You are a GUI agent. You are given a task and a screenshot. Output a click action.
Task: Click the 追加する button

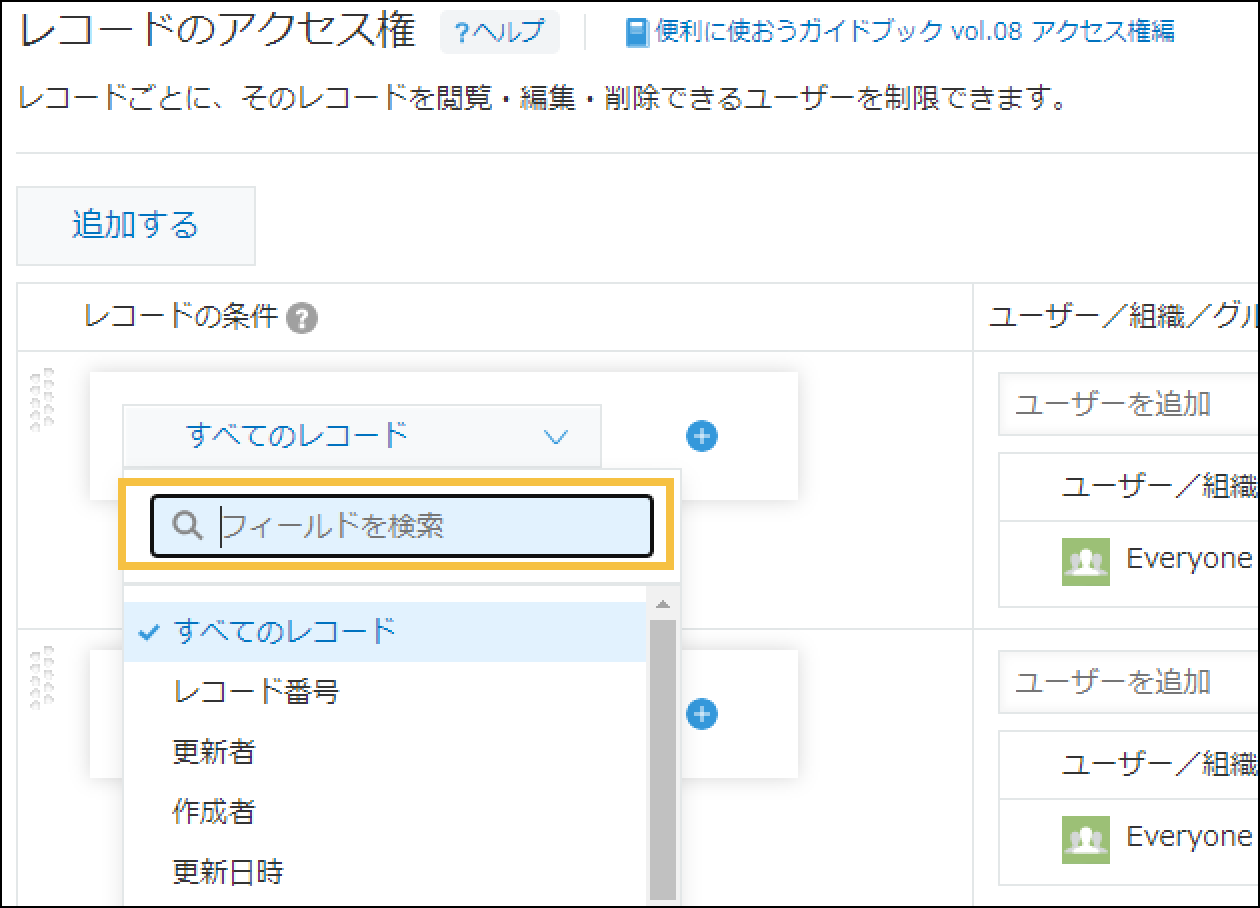point(135,225)
